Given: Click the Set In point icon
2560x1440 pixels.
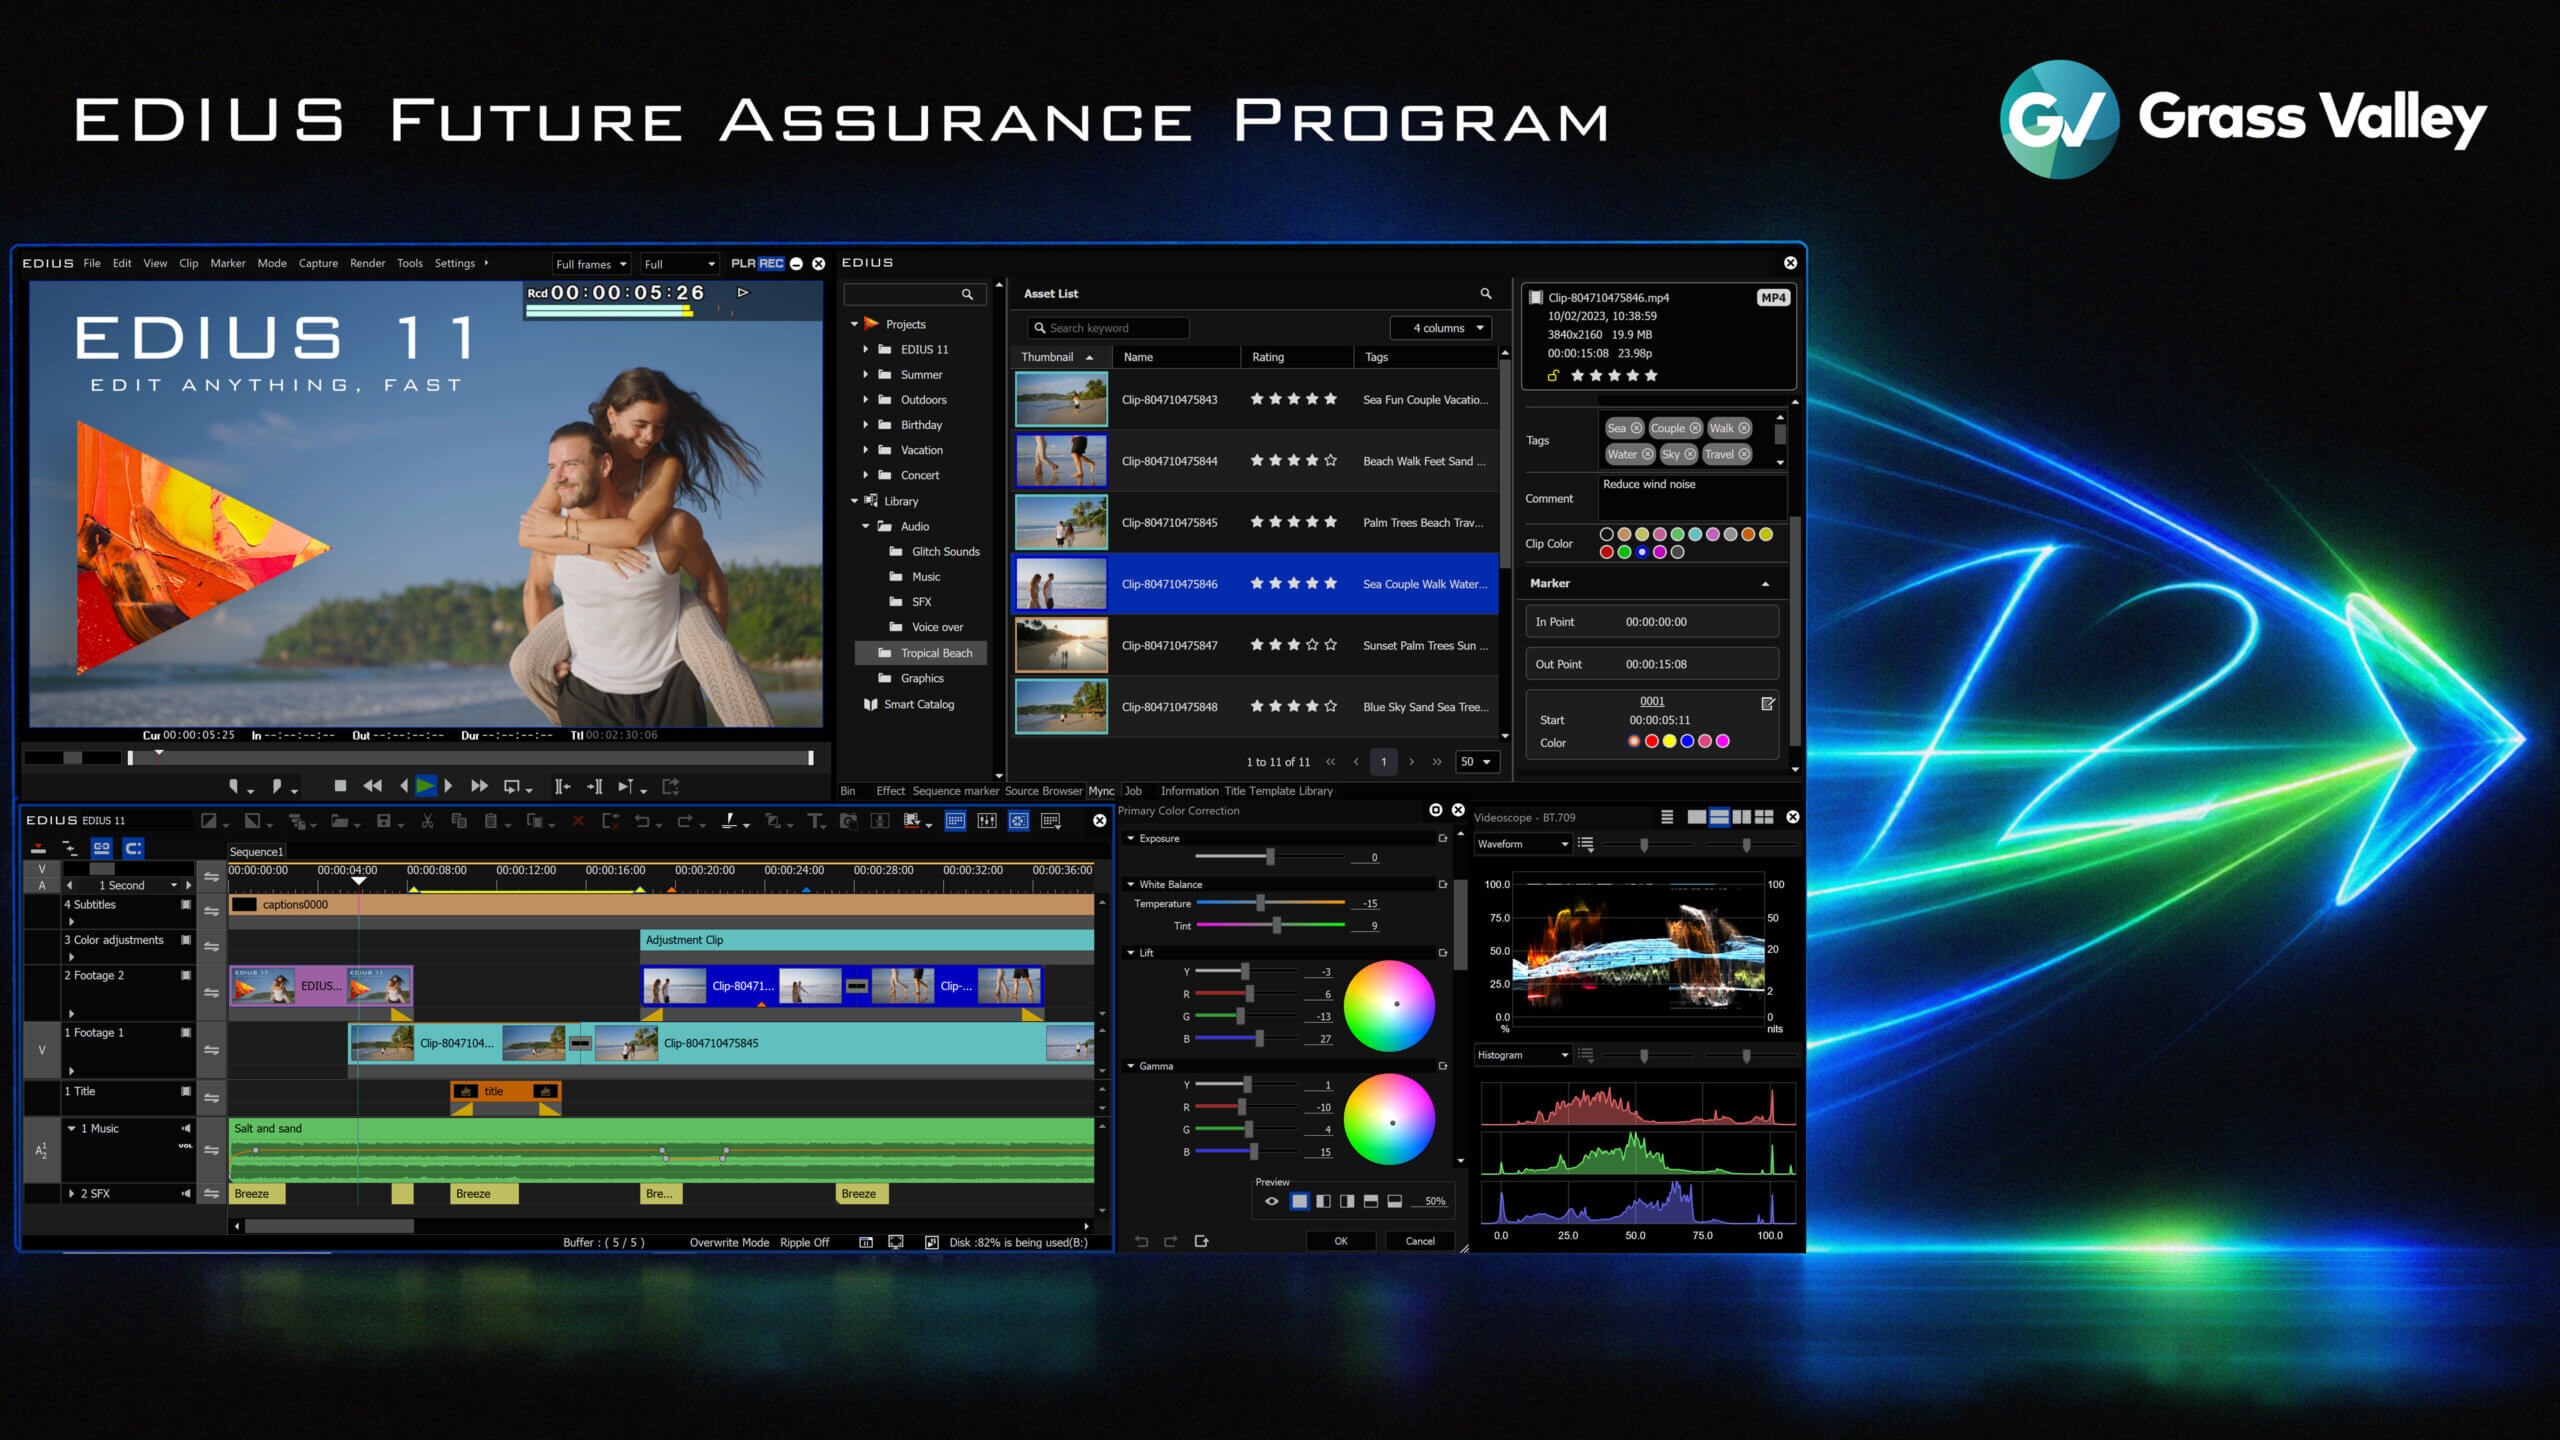Looking at the screenshot, I should pyautogui.click(x=233, y=786).
